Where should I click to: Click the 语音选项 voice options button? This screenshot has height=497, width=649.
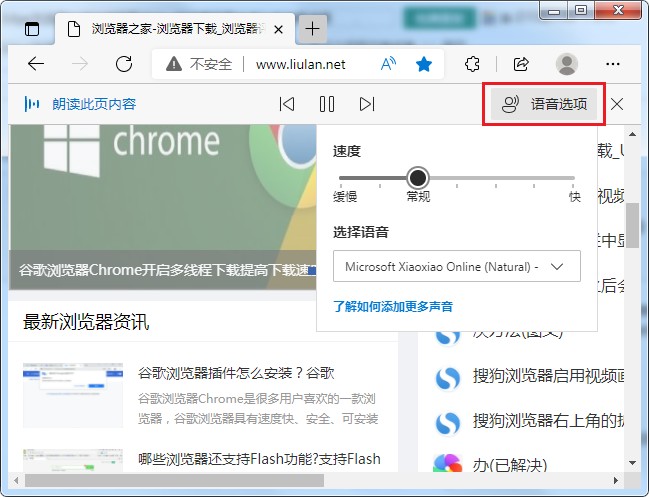(544, 104)
